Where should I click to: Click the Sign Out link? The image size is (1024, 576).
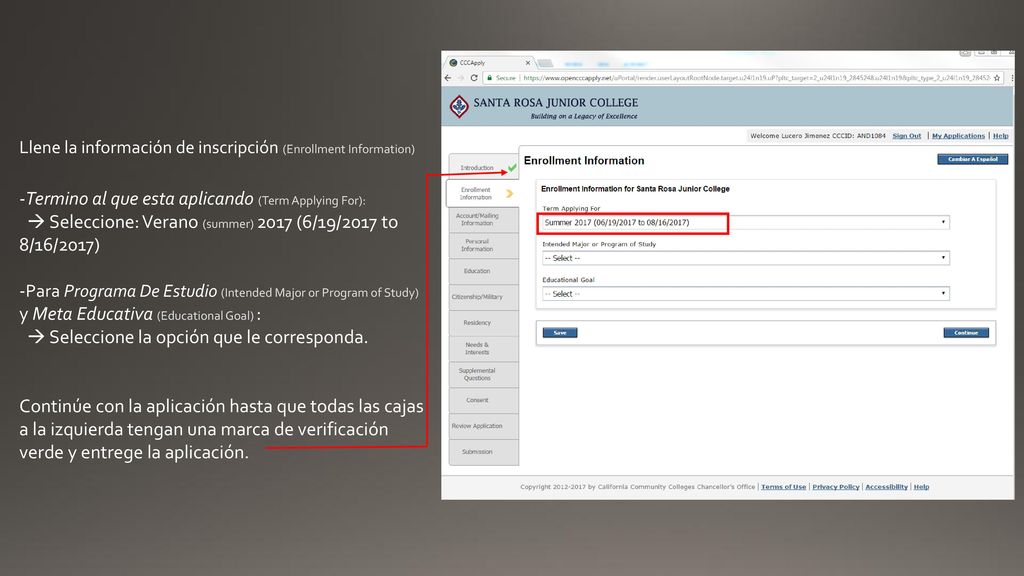(906, 136)
